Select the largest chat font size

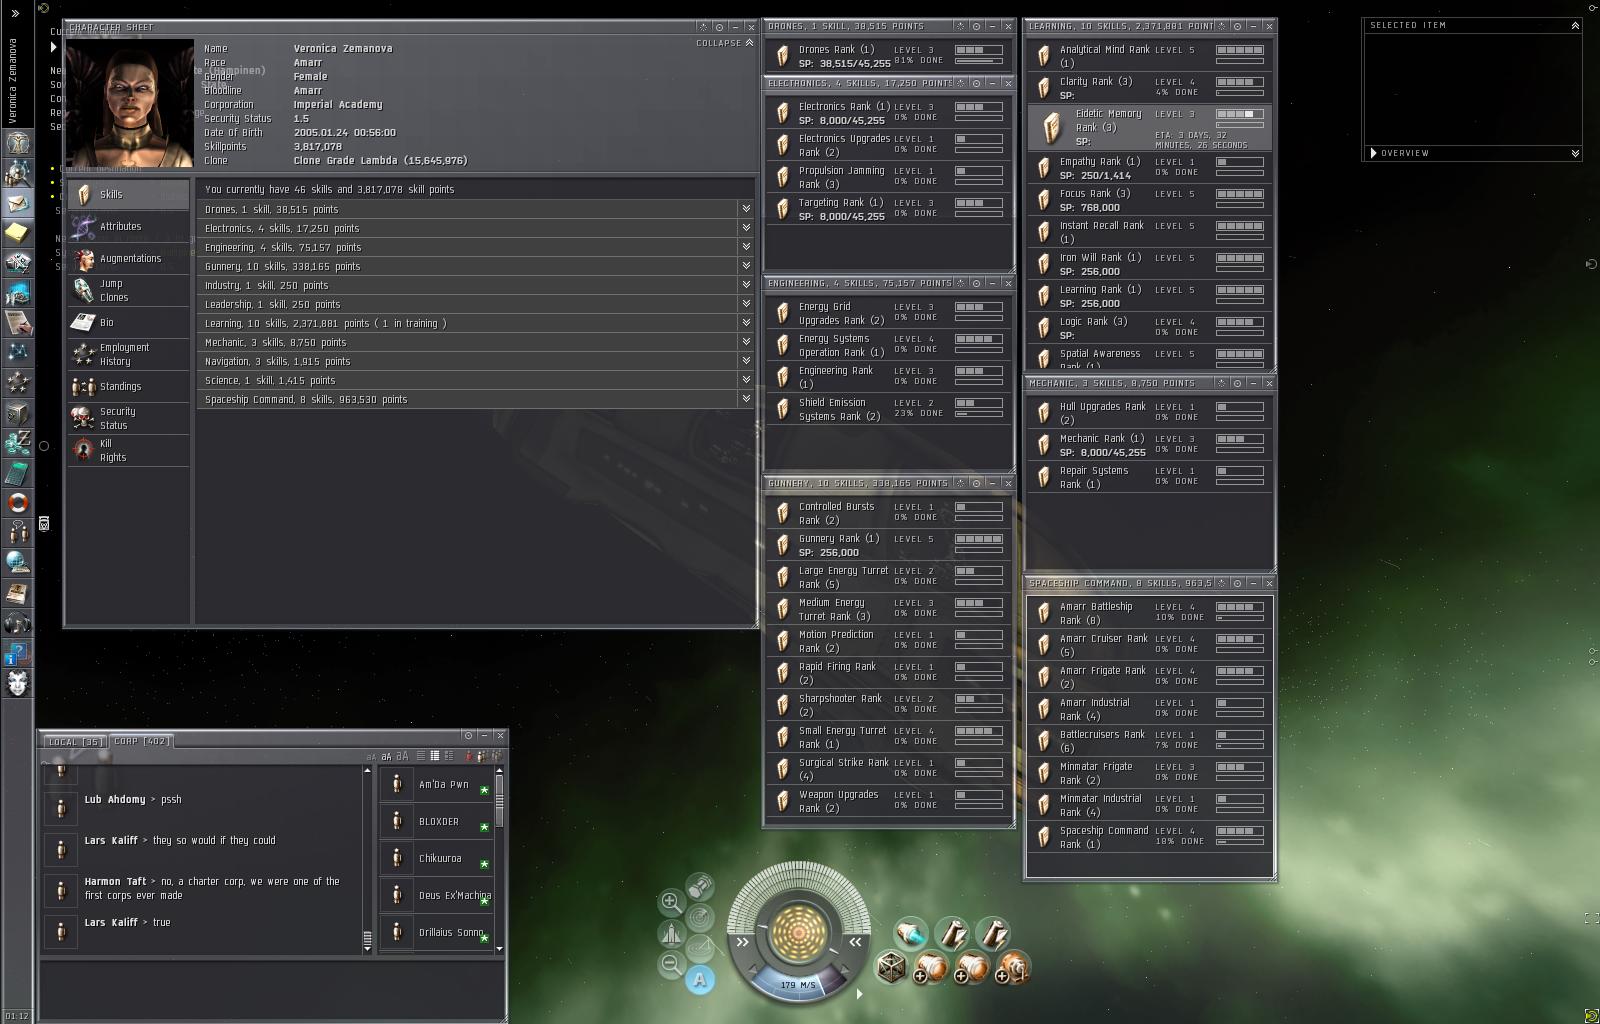(x=402, y=756)
